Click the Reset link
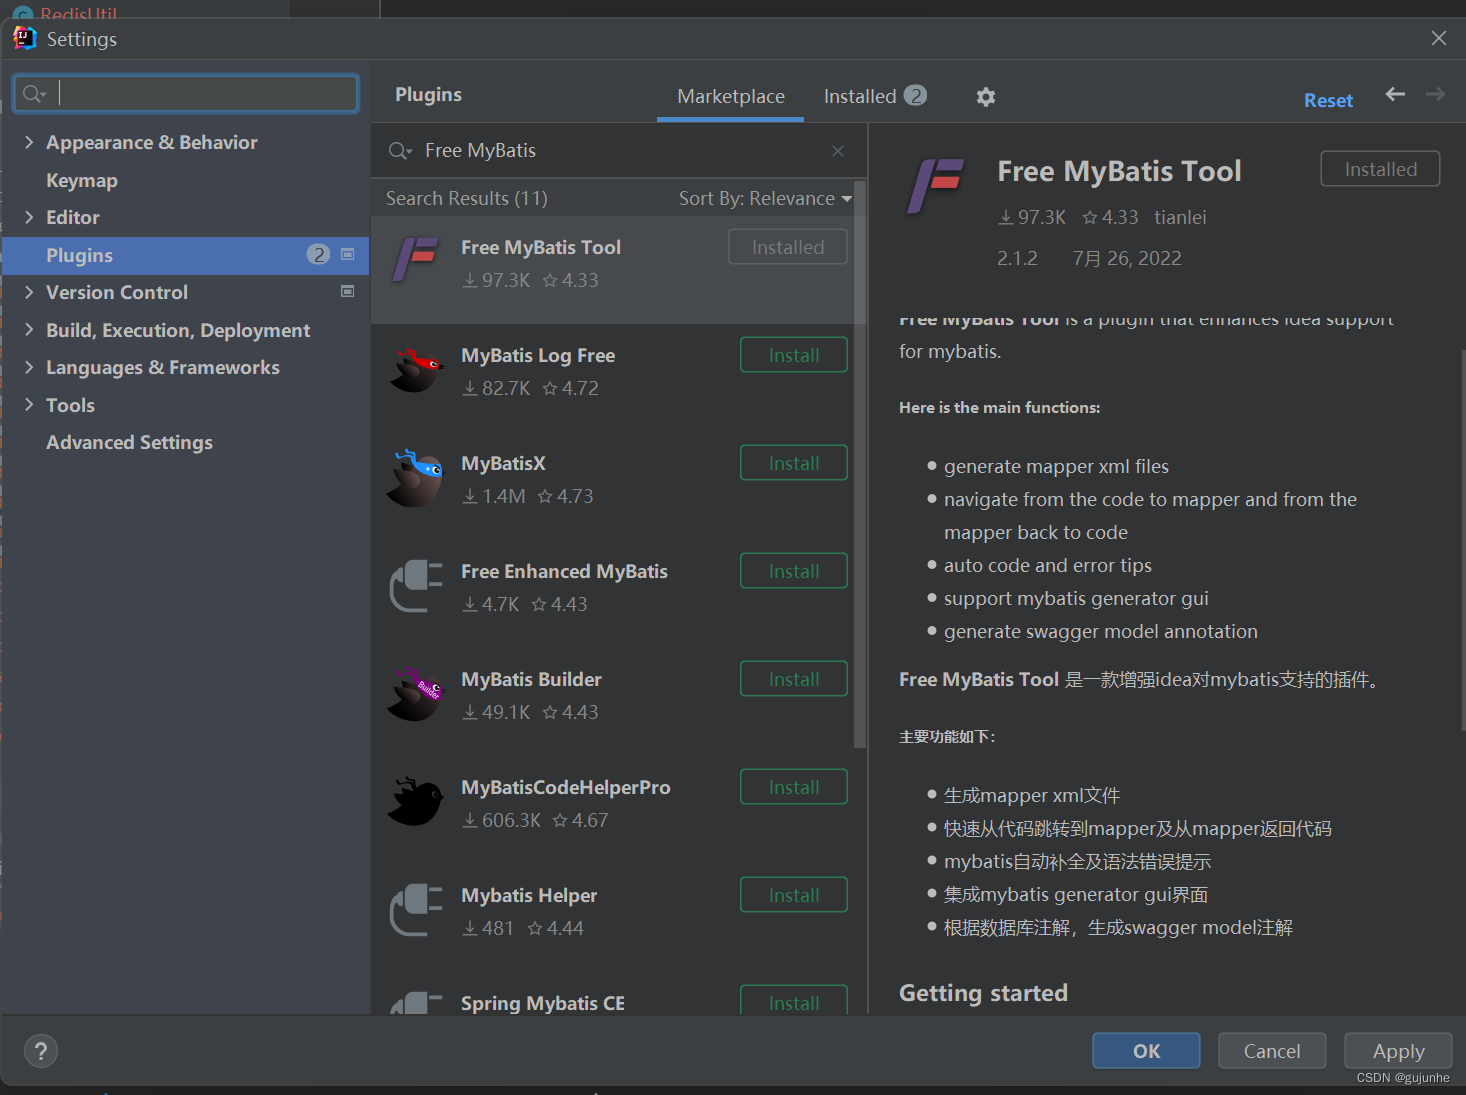Image resolution: width=1466 pixels, height=1095 pixels. coord(1328,100)
